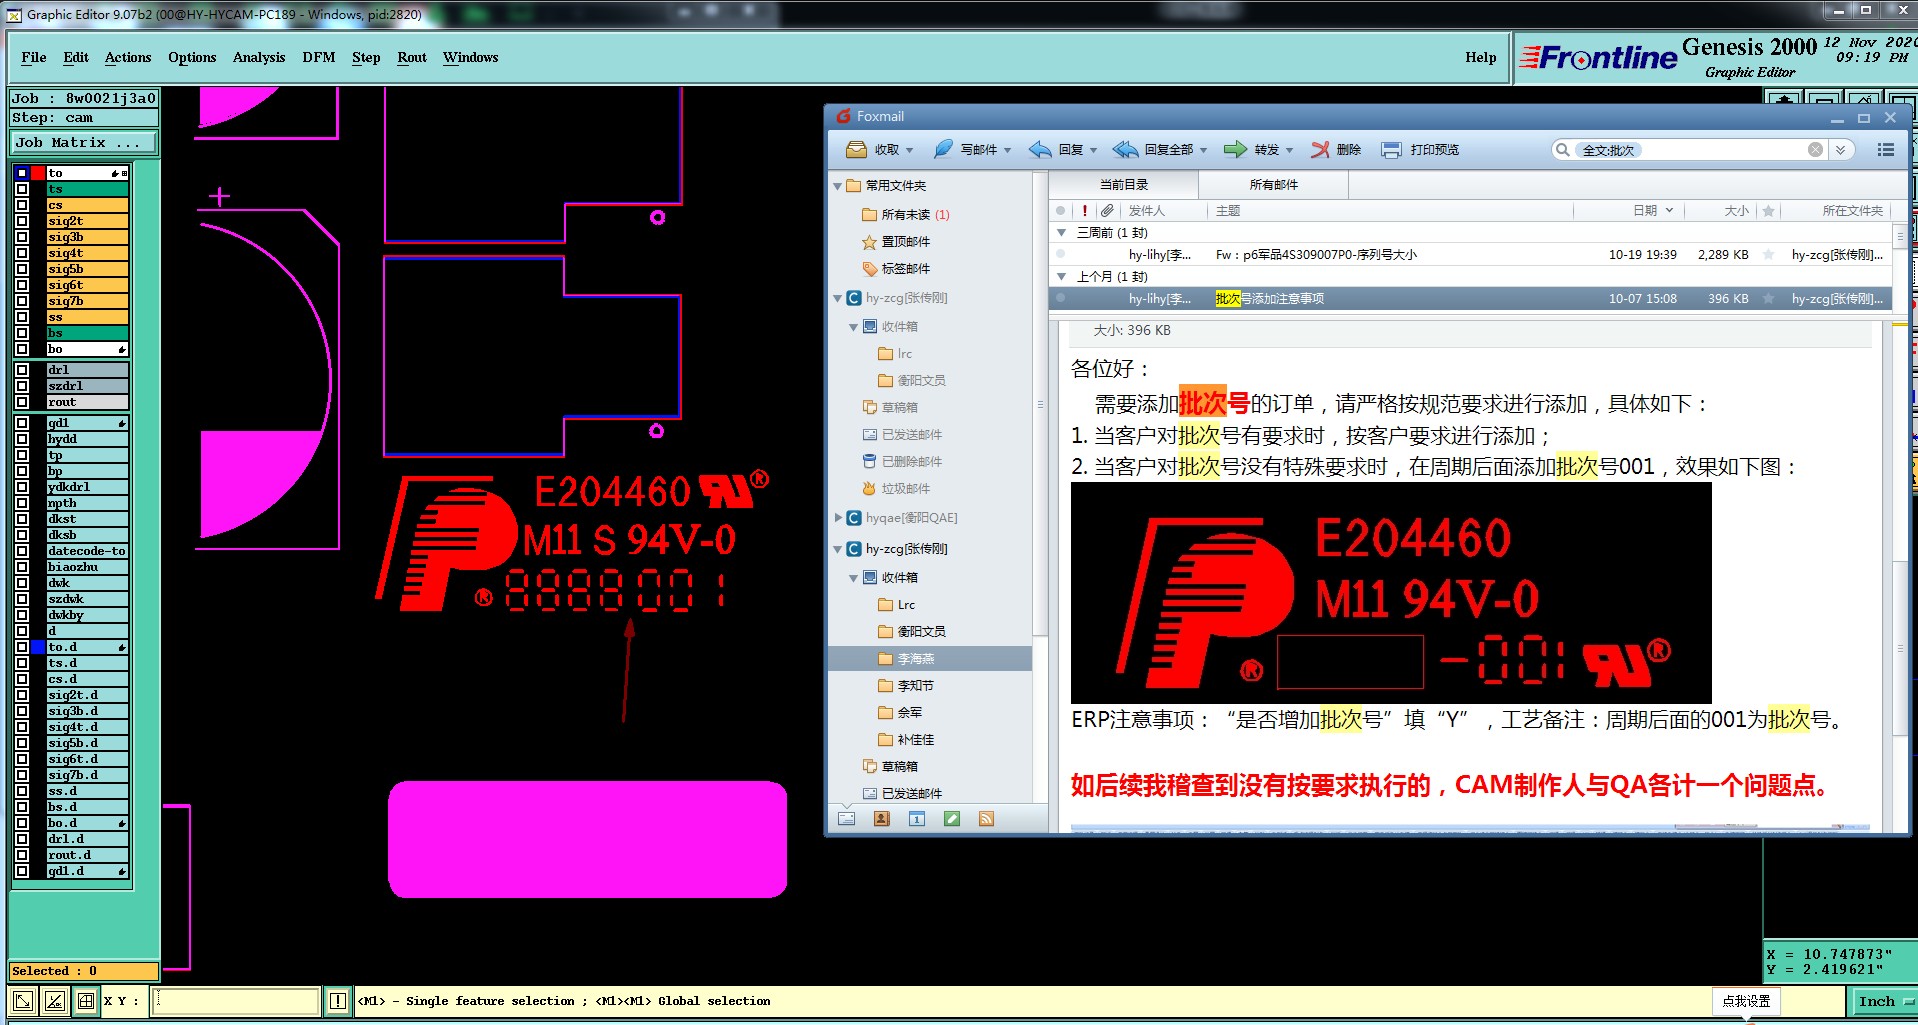The image size is (1918, 1025).
Task: Open the contacts icon in Foxmail bottom bar
Action: point(882,819)
